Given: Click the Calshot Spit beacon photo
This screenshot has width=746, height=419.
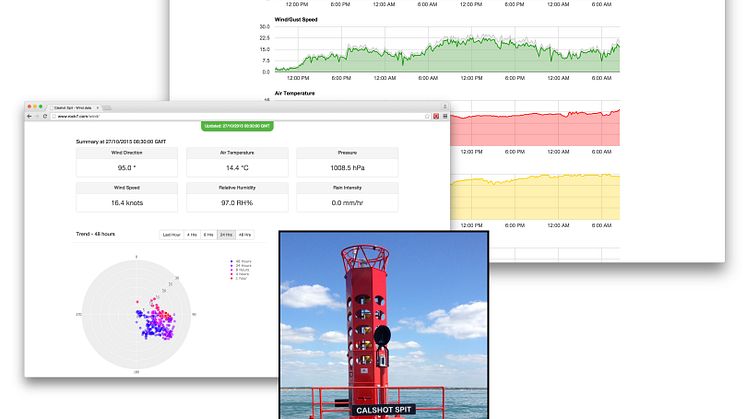Looking at the screenshot, I should tap(383, 325).
